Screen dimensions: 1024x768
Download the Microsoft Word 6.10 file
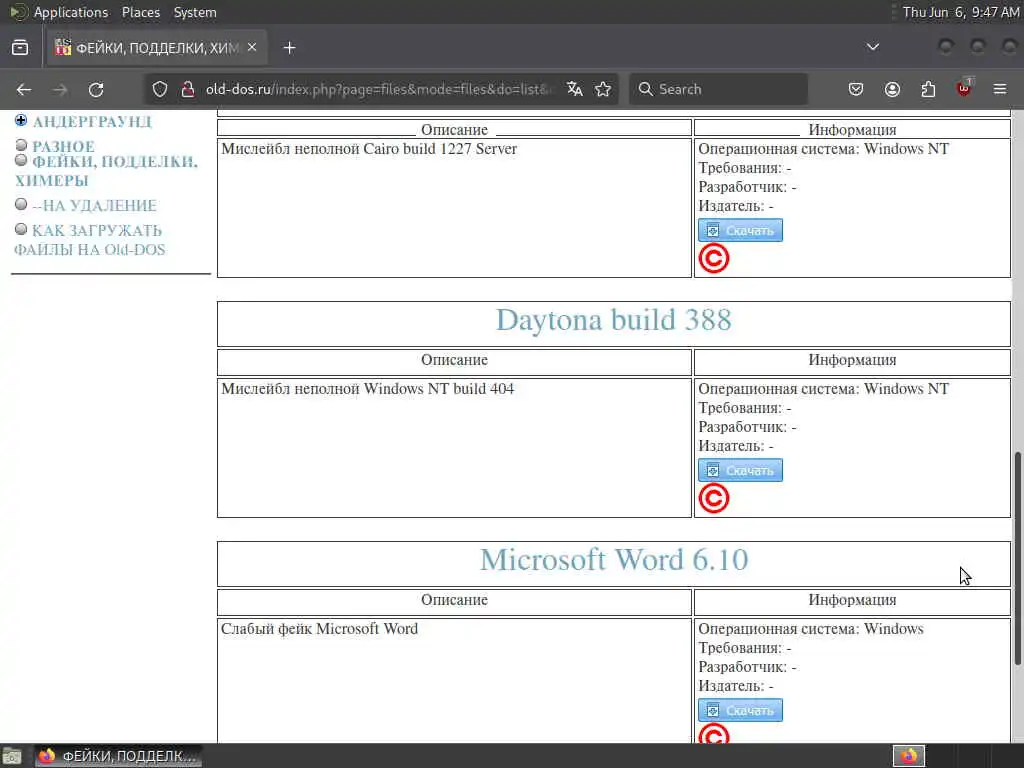740,710
